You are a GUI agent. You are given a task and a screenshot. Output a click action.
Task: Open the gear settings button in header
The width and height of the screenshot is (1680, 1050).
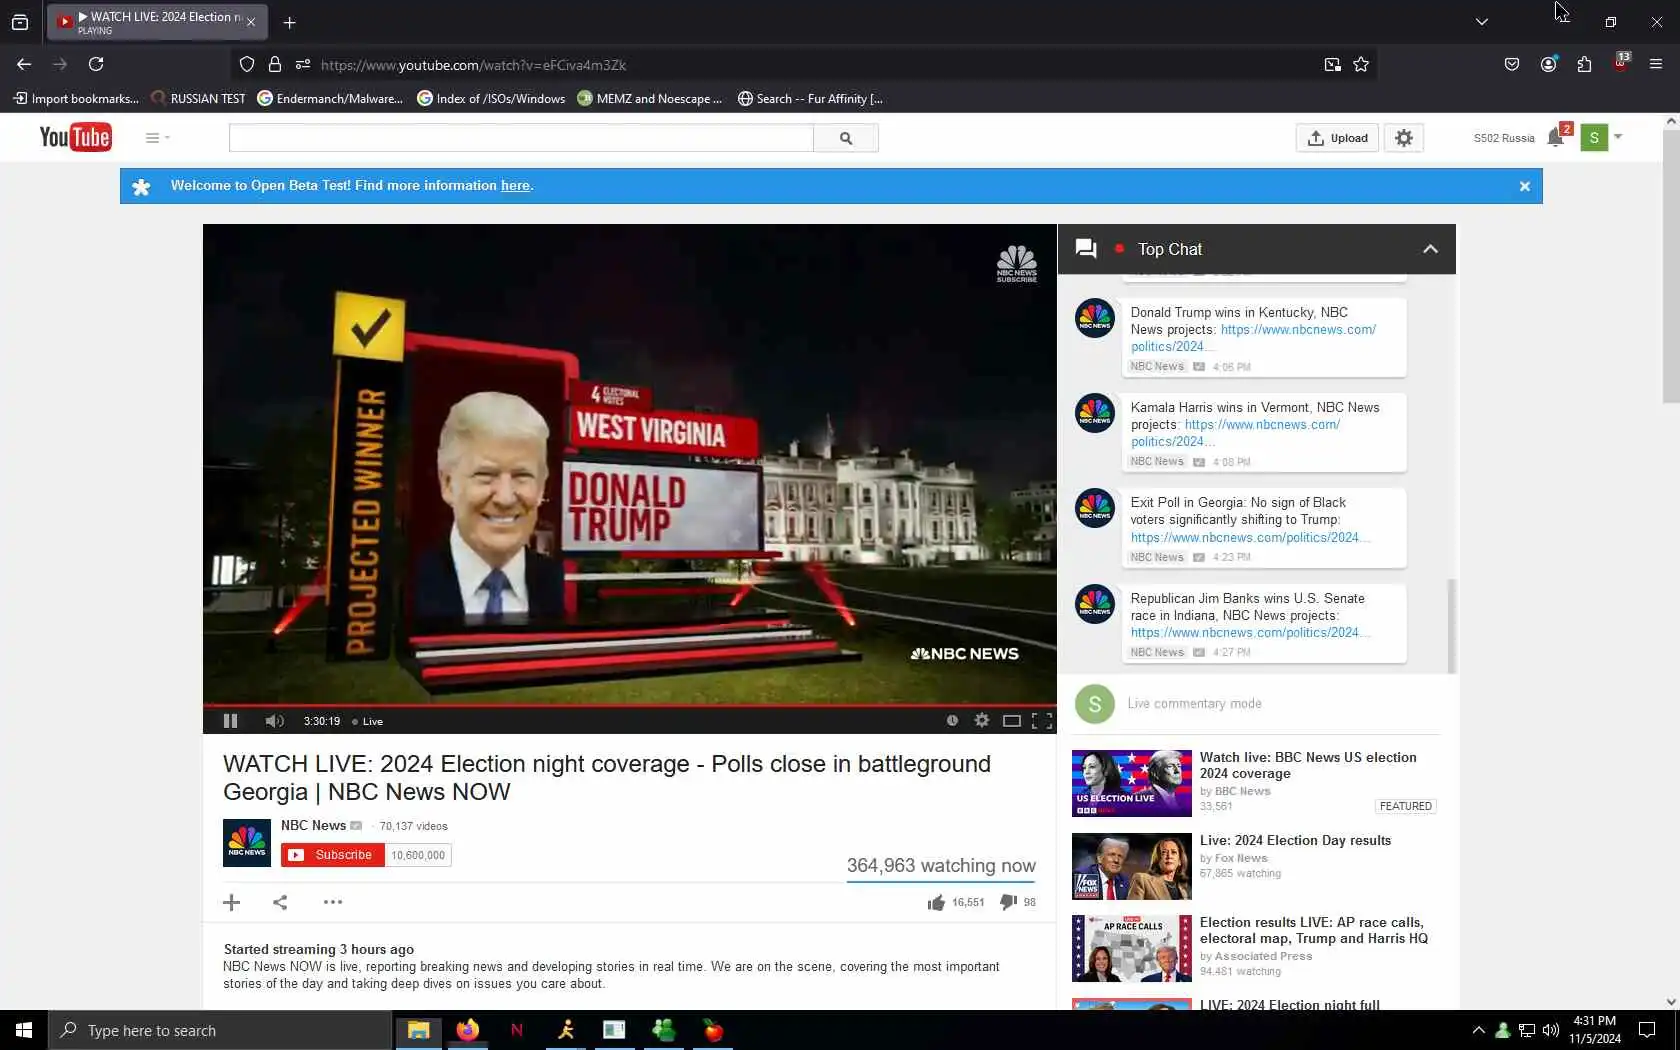click(x=1404, y=138)
